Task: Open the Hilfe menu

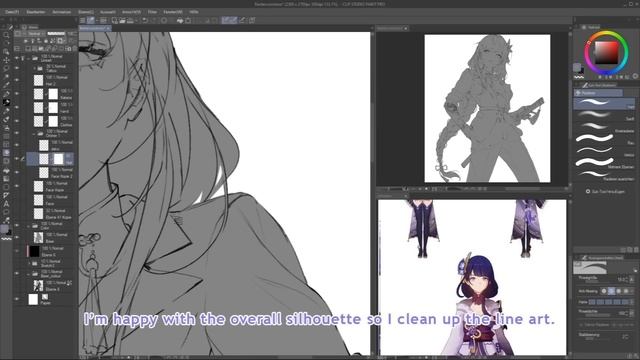Action: coord(194,12)
